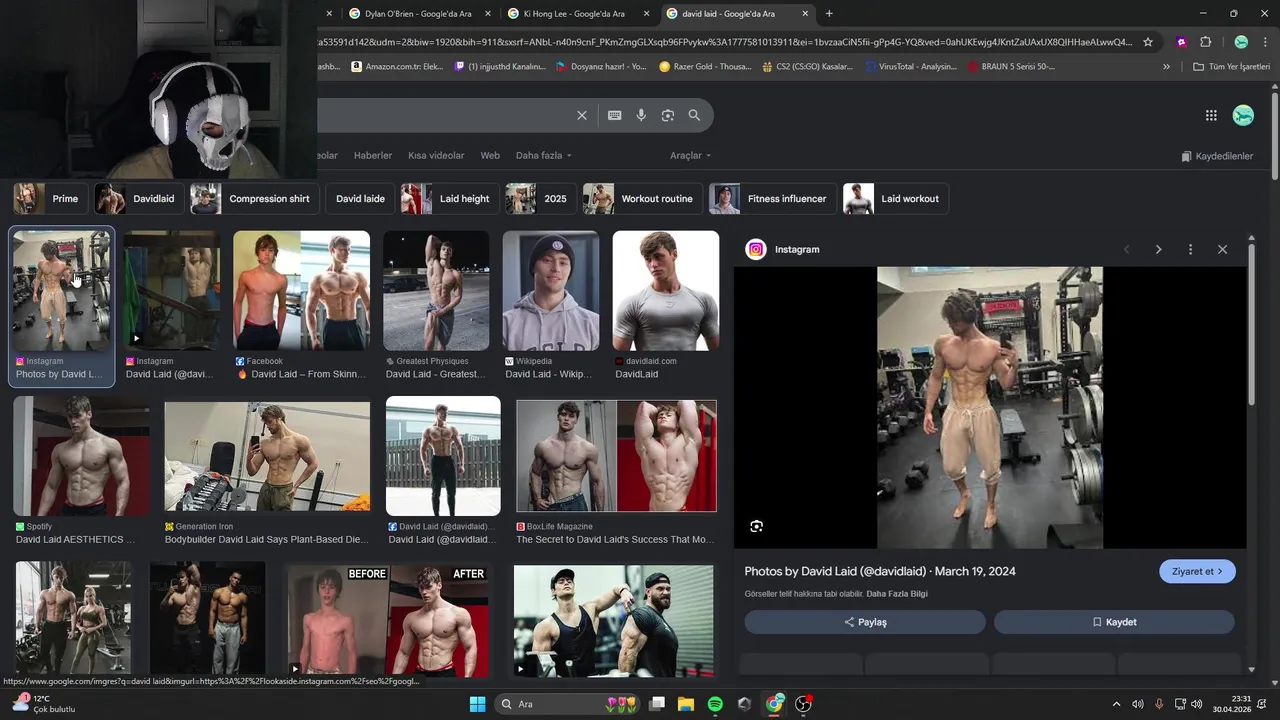Image resolution: width=1280 pixels, height=720 pixels.
Task: Open the BEFORE AFTER comparison thumbnail
Action: tap(388, 620)
